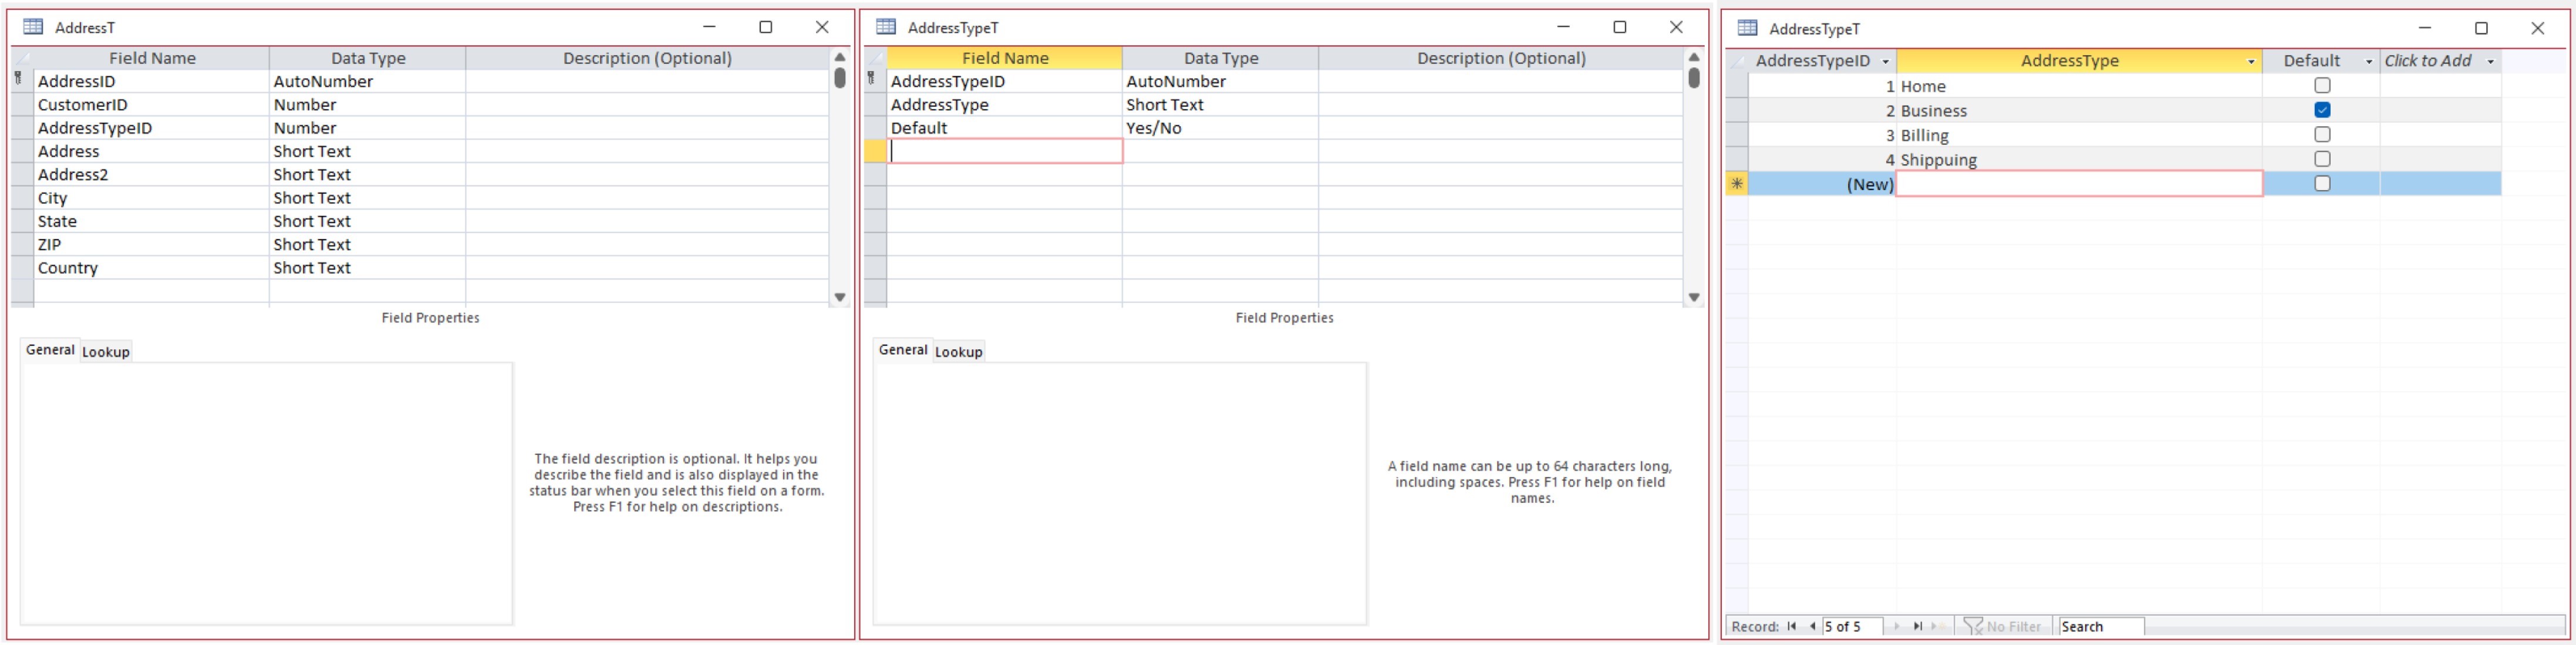Uncheck the Default checkbox for Business
2576x645 pixels.
point(2322,110)
